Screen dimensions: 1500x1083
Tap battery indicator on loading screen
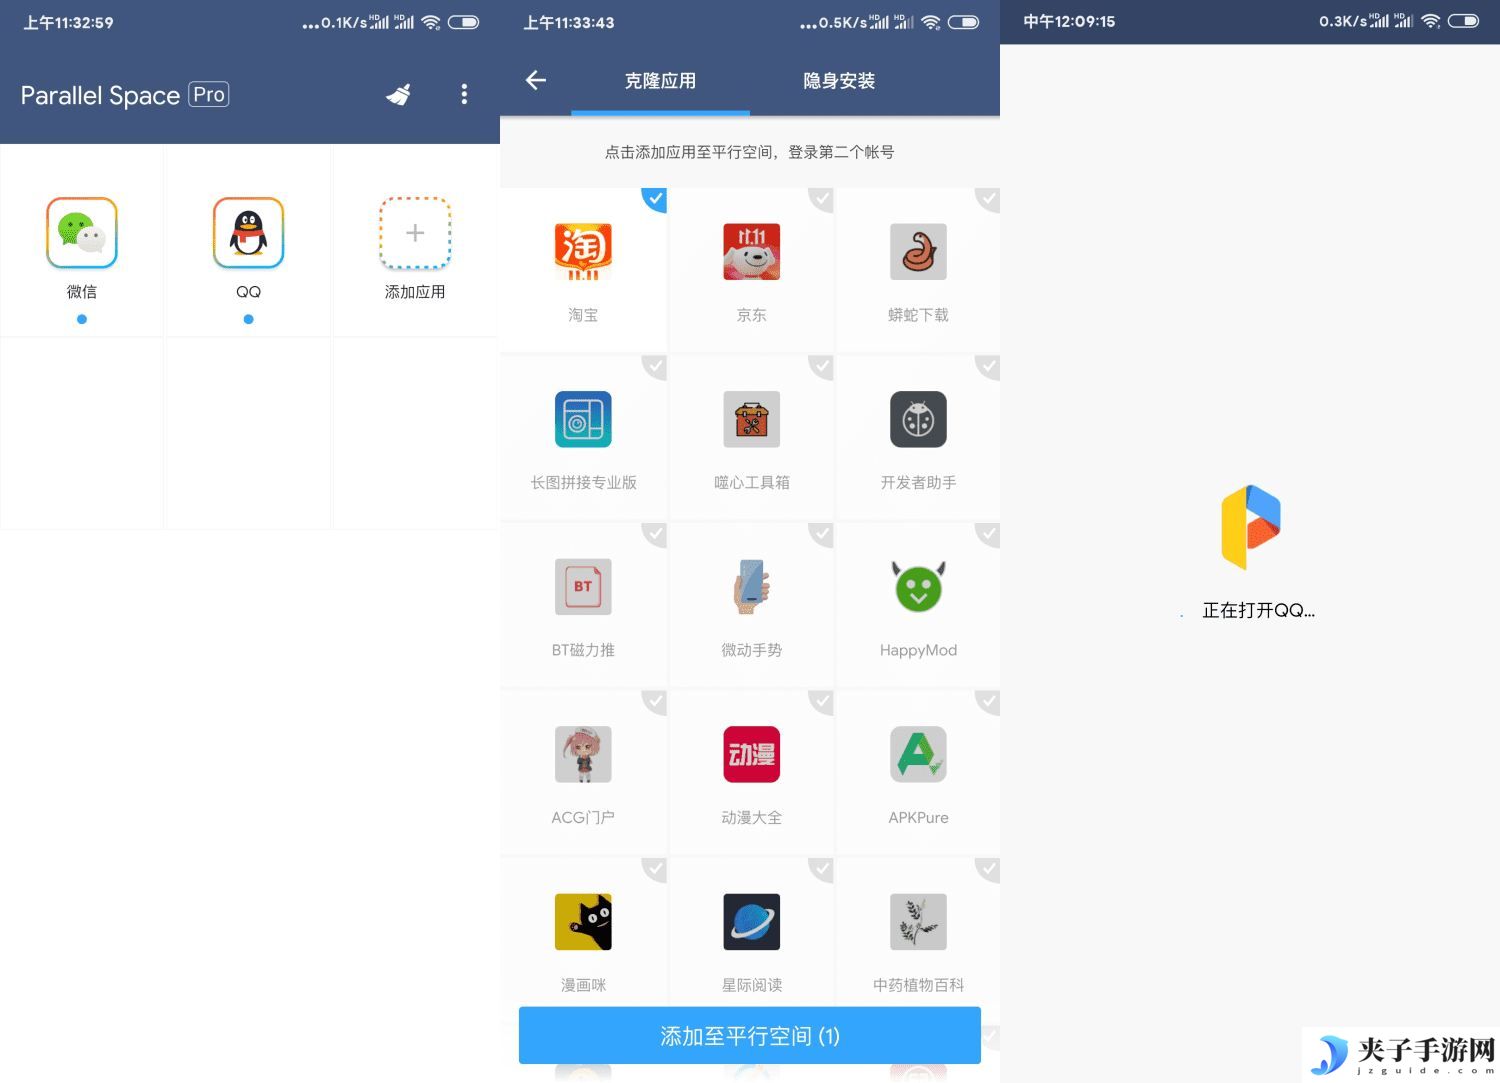[x=1463, y=21]
